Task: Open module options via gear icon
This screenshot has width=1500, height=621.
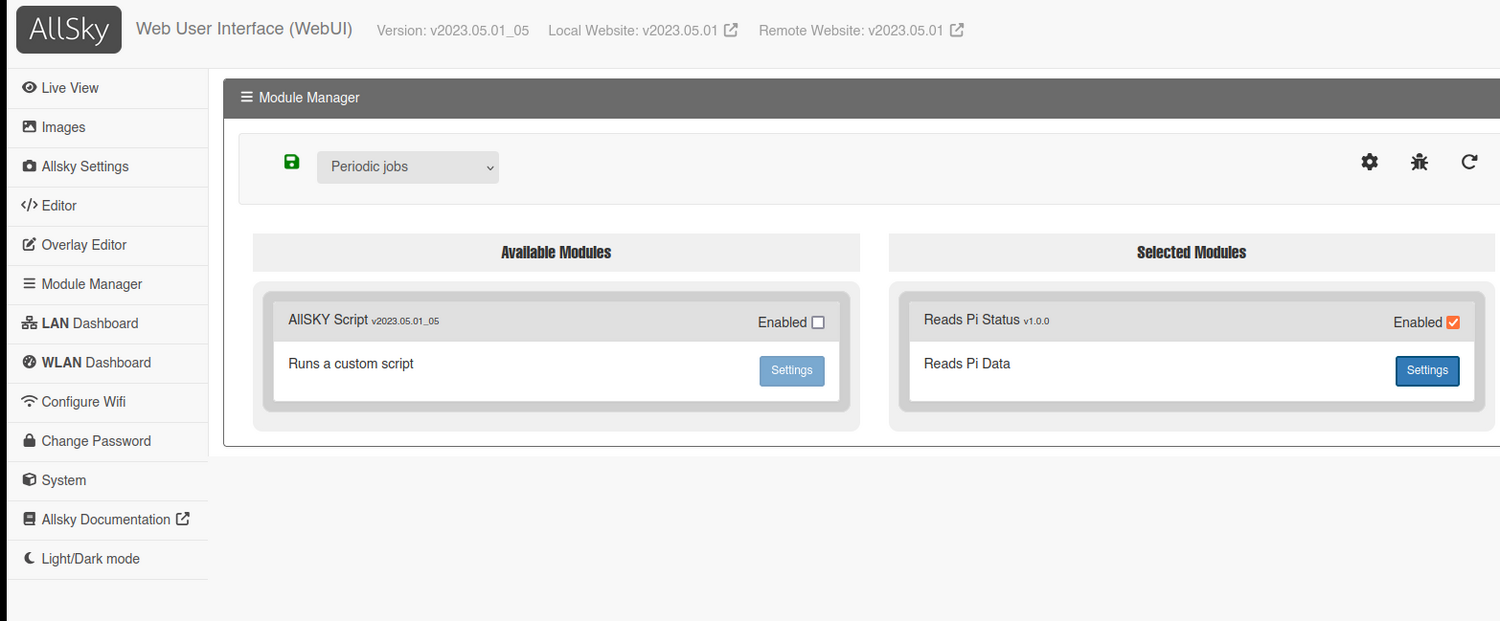Action: click(x=1370, y=162)
